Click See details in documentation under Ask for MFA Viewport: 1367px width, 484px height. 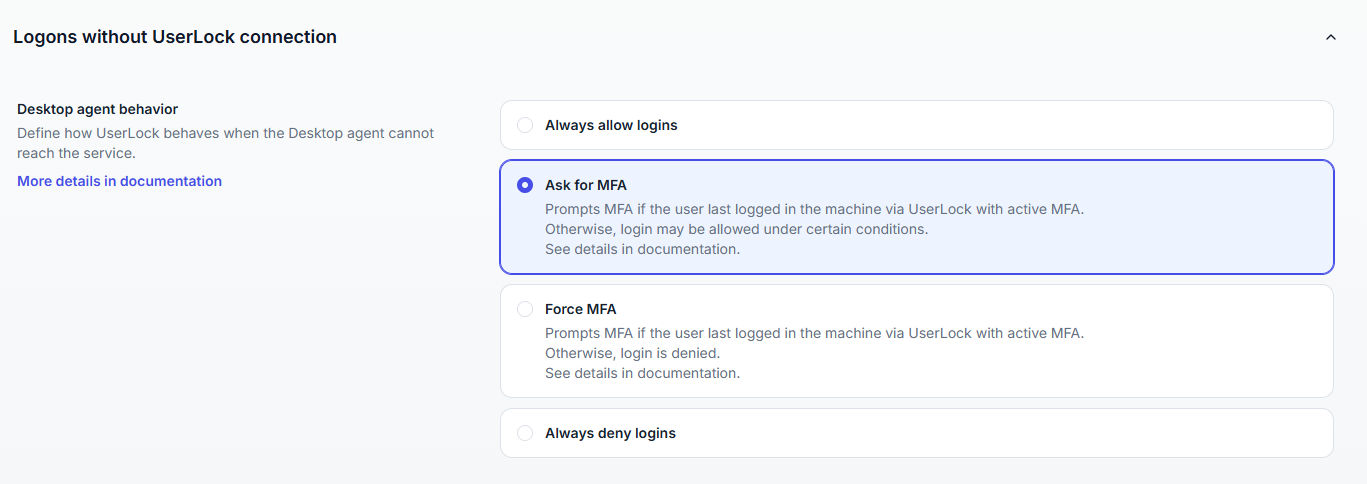642,249
